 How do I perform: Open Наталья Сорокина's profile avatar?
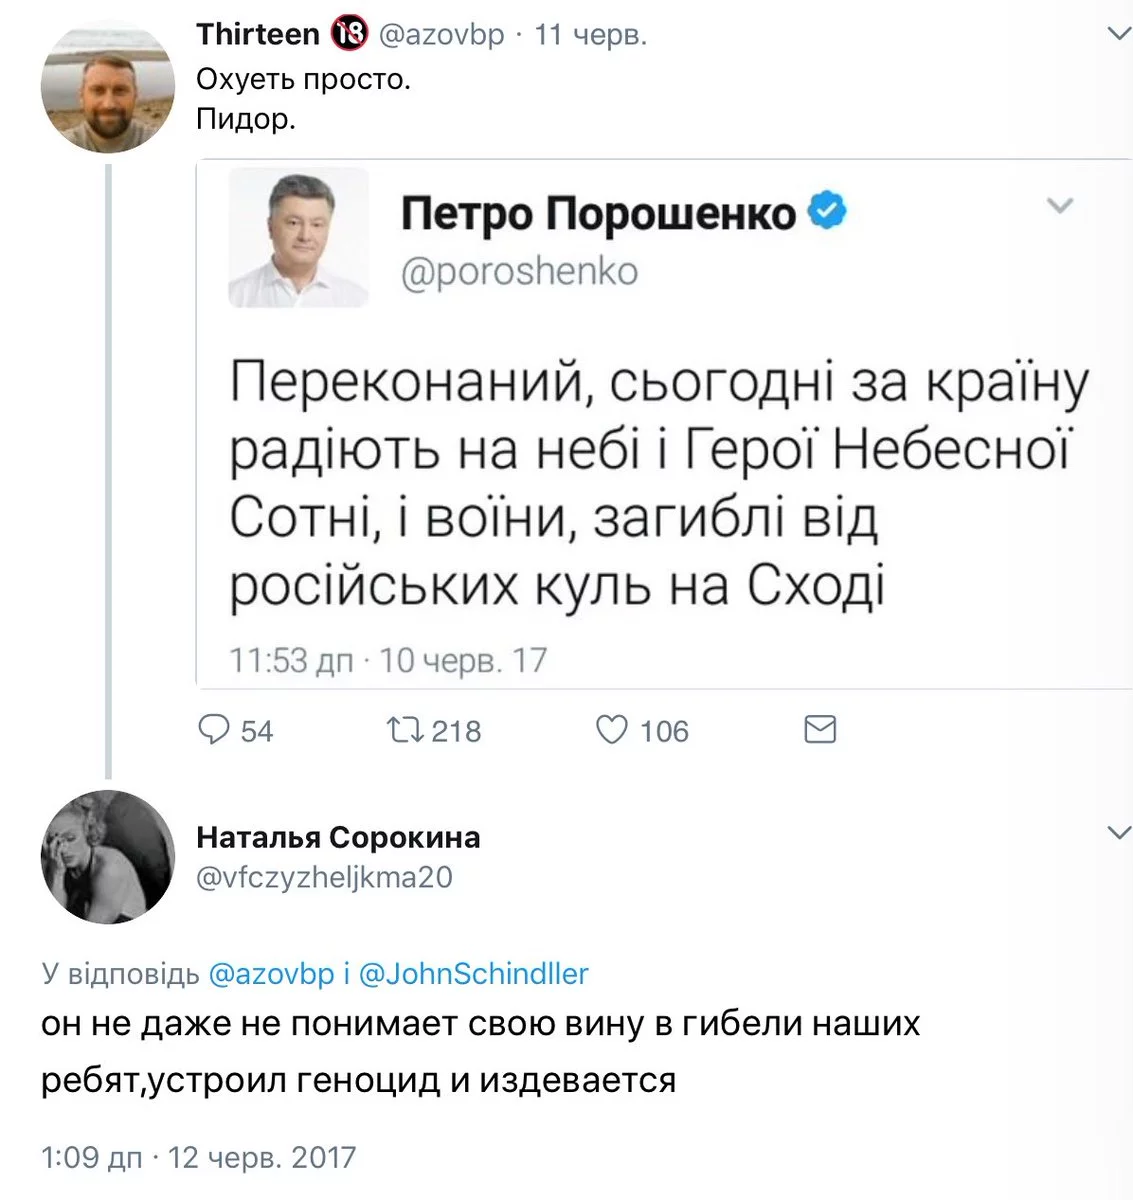click(x=107, y=857)
